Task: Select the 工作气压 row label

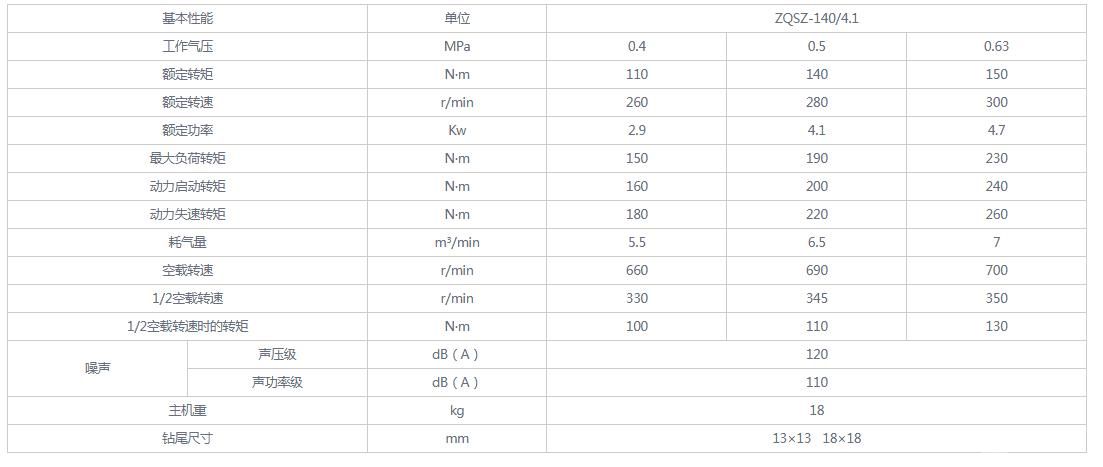Action: point(187,46)
